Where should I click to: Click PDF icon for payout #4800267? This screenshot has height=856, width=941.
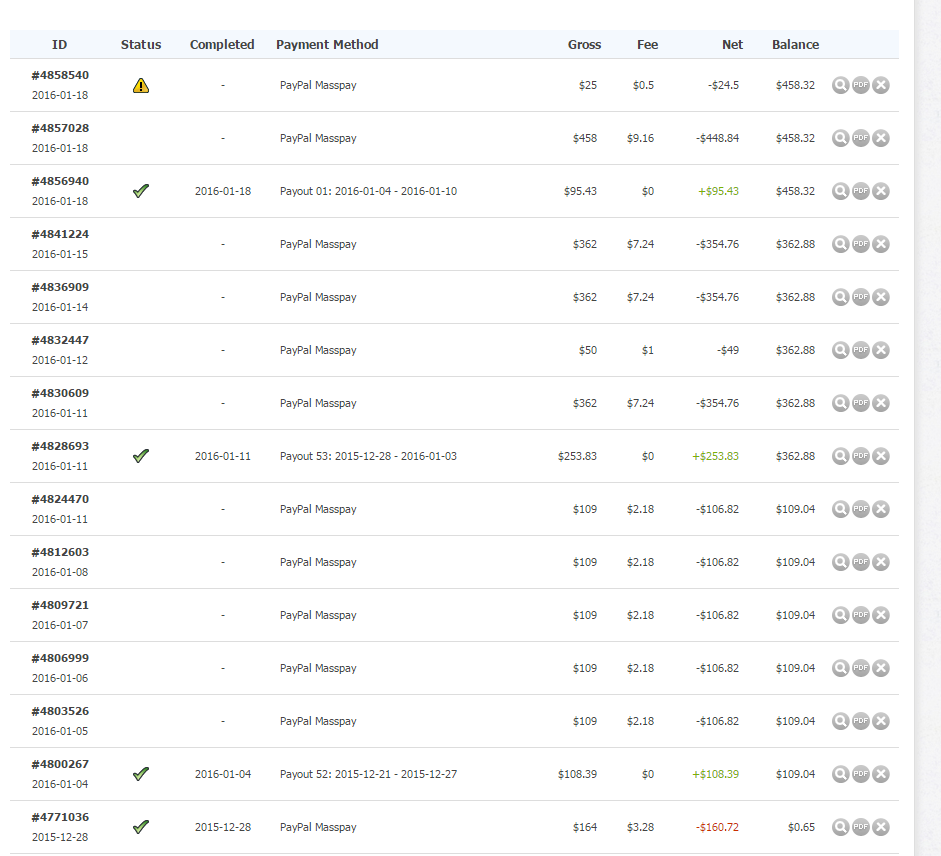point(861,774)
